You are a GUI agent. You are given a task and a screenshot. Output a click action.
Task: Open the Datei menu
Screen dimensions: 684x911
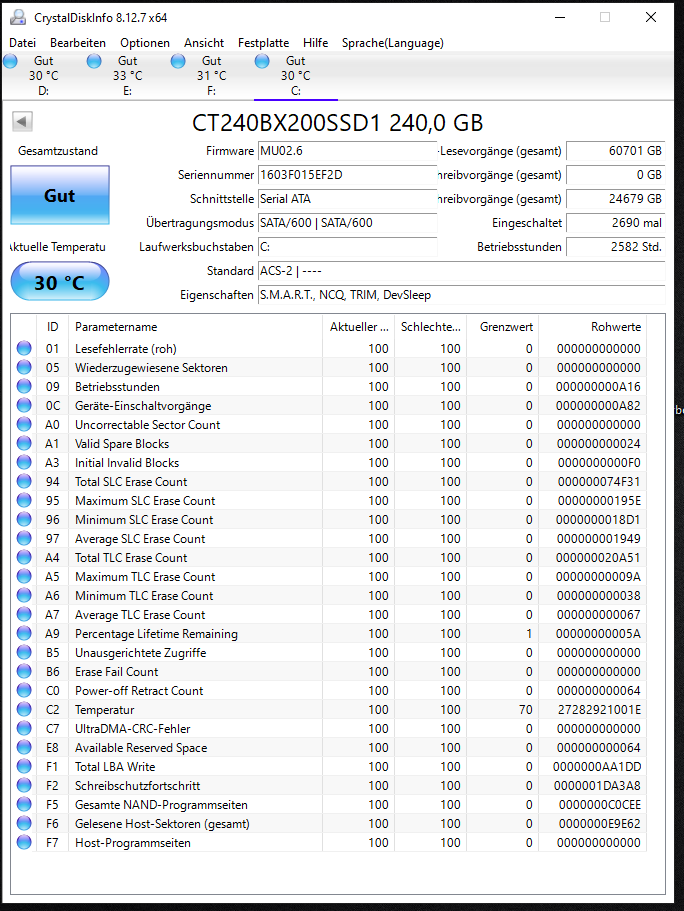click(23, 43)
